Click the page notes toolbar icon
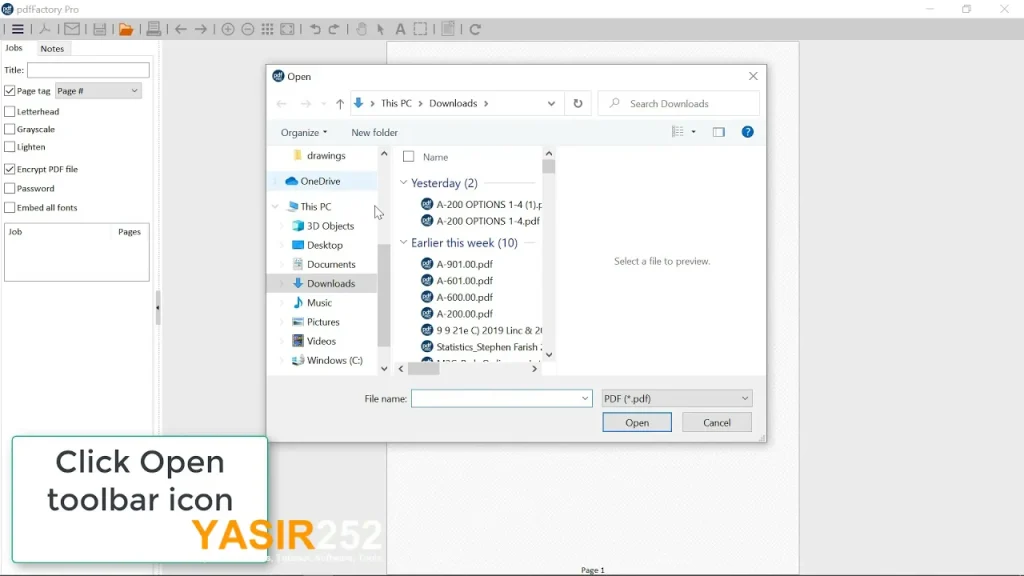Screen dimensions: 1024x576 pyautogui.click(x=448, y=29)
